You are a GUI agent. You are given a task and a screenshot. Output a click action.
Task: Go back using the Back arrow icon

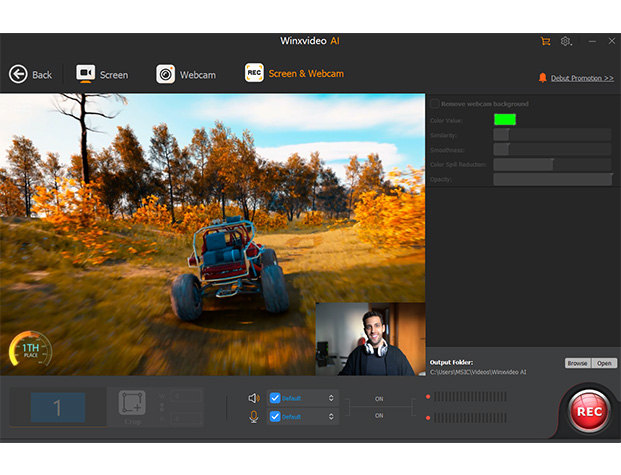[18, 74]
